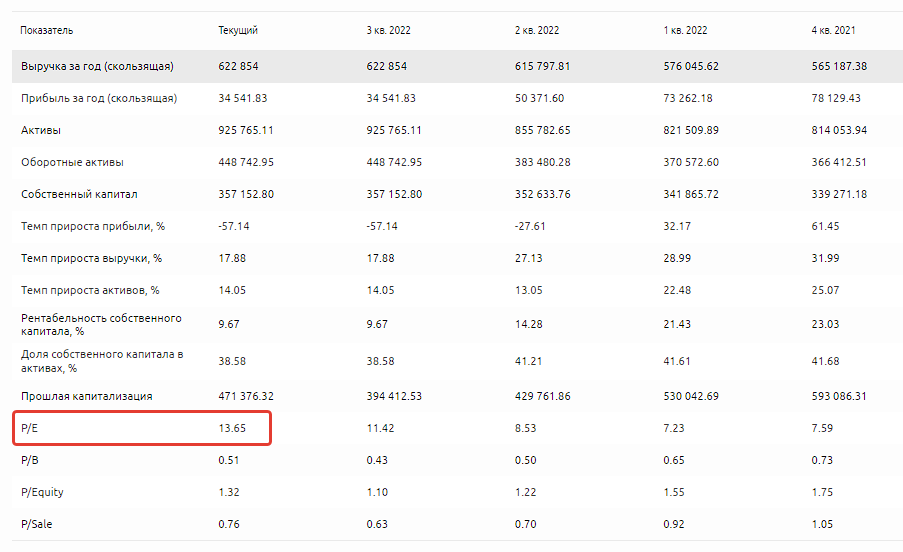Select the "Активы" row label
Viewport: 903px width, 552px height.
(41, 131)
